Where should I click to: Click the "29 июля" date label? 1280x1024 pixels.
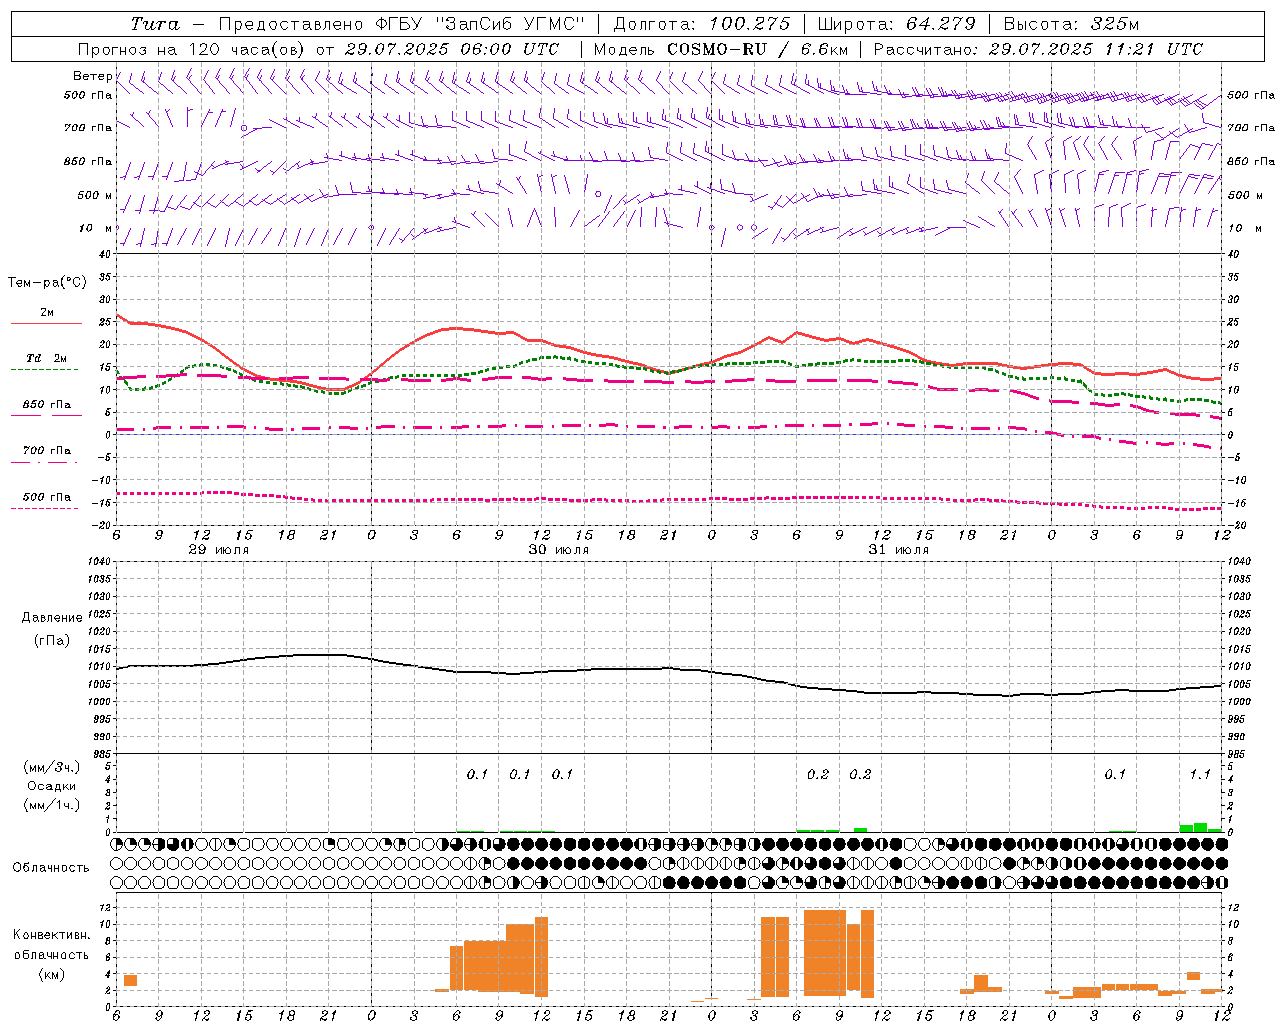click(219, 550)
